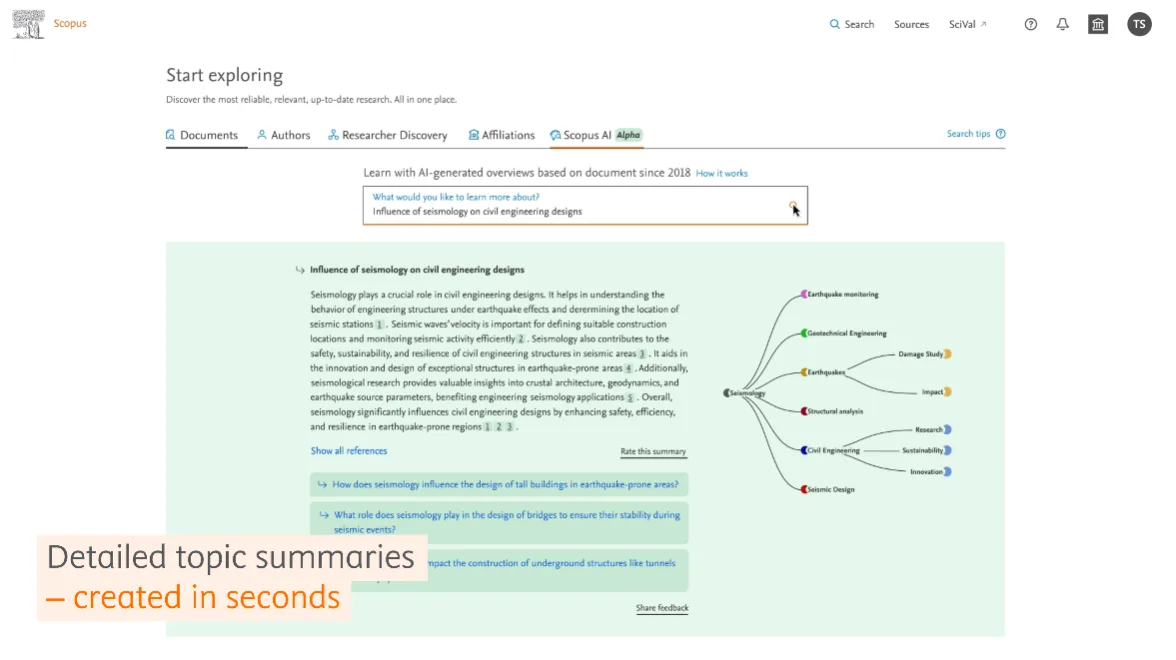Open Scopus AI using its sparkle icon
Image resolution: width=1176 pixels, height=660 pixels.
(553, 135)
